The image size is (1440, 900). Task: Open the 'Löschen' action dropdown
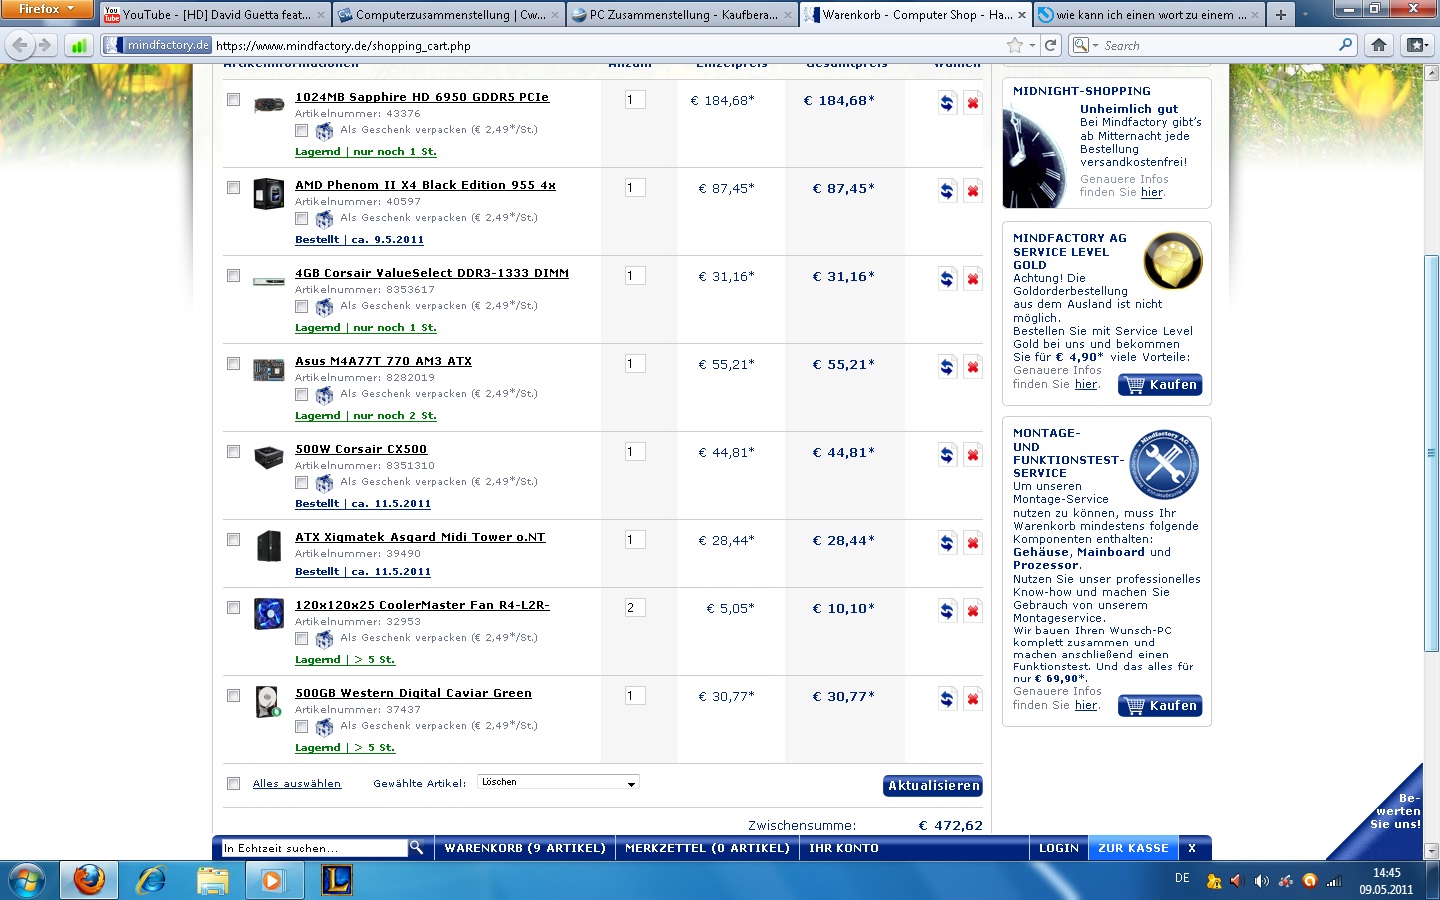point(558,782)
